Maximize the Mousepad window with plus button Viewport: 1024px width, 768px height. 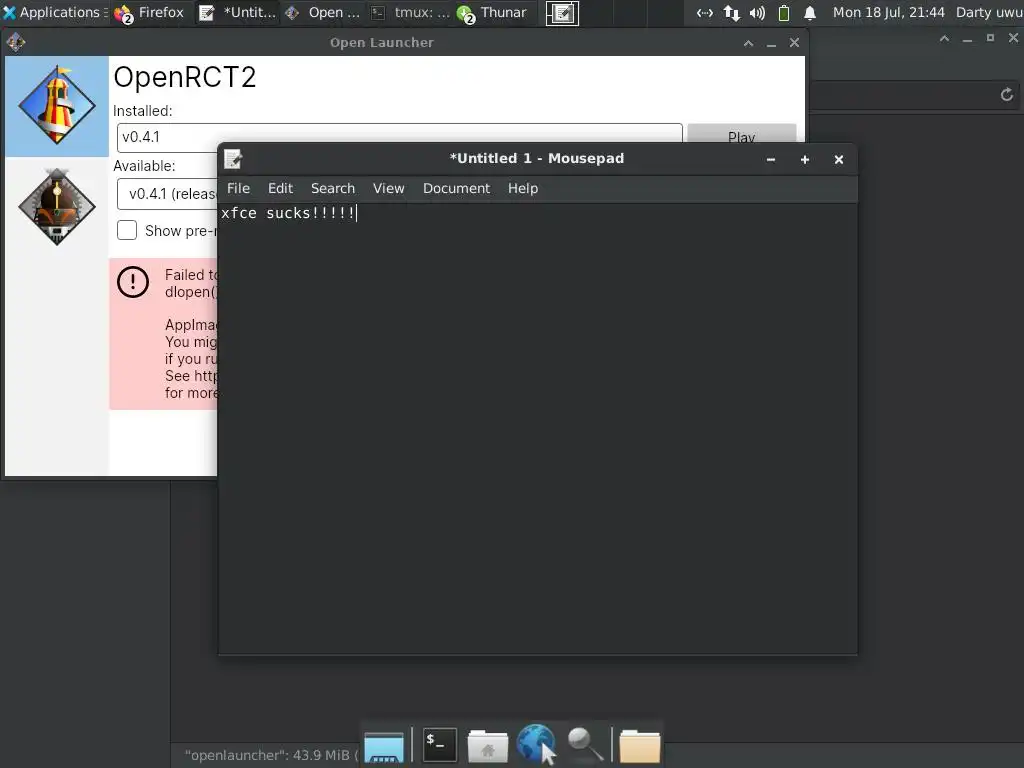tap(805, 159)
